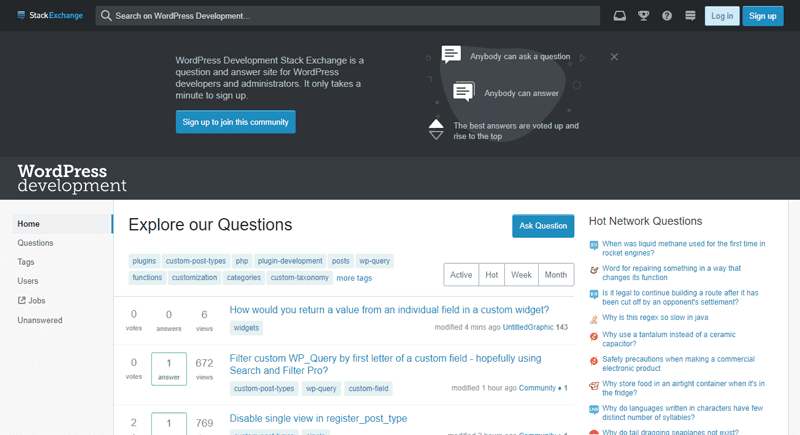Image resolution: width=800 pixels, height=435 pixels.
Task: Click 'modified 4 mins ago' text
Action: 467,327
